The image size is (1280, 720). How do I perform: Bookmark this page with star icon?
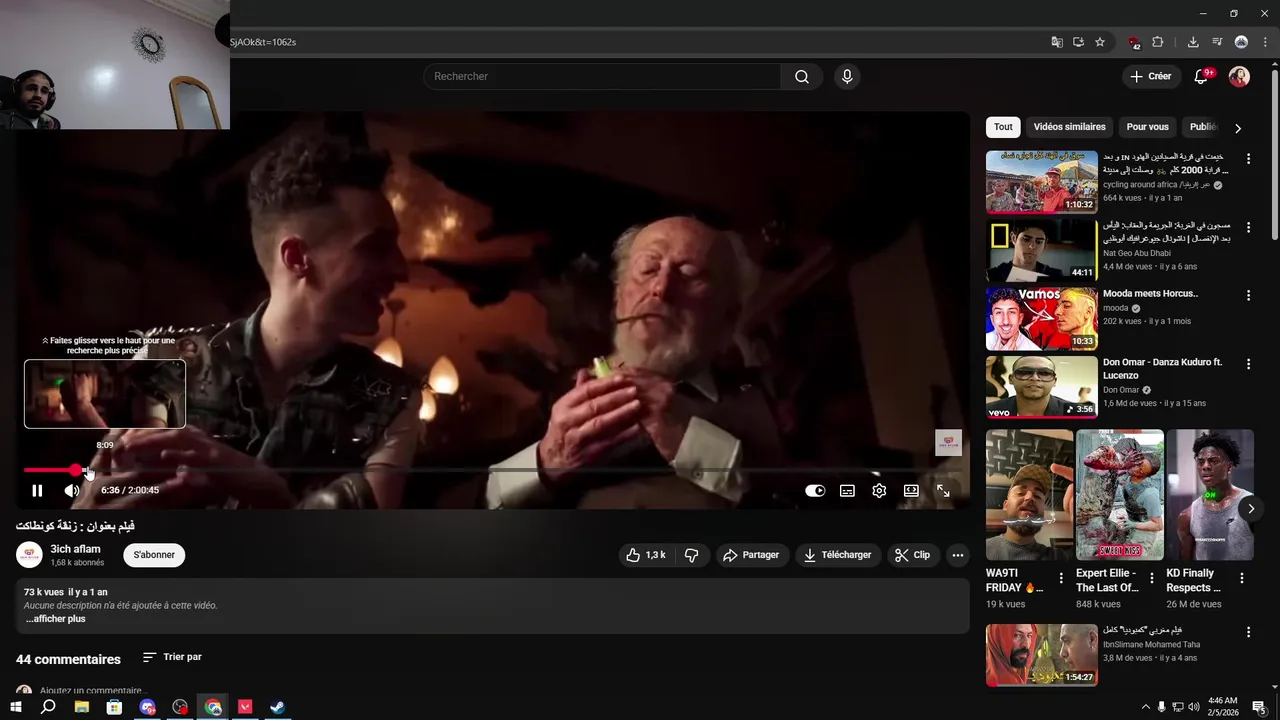[x=1100, y=42]
